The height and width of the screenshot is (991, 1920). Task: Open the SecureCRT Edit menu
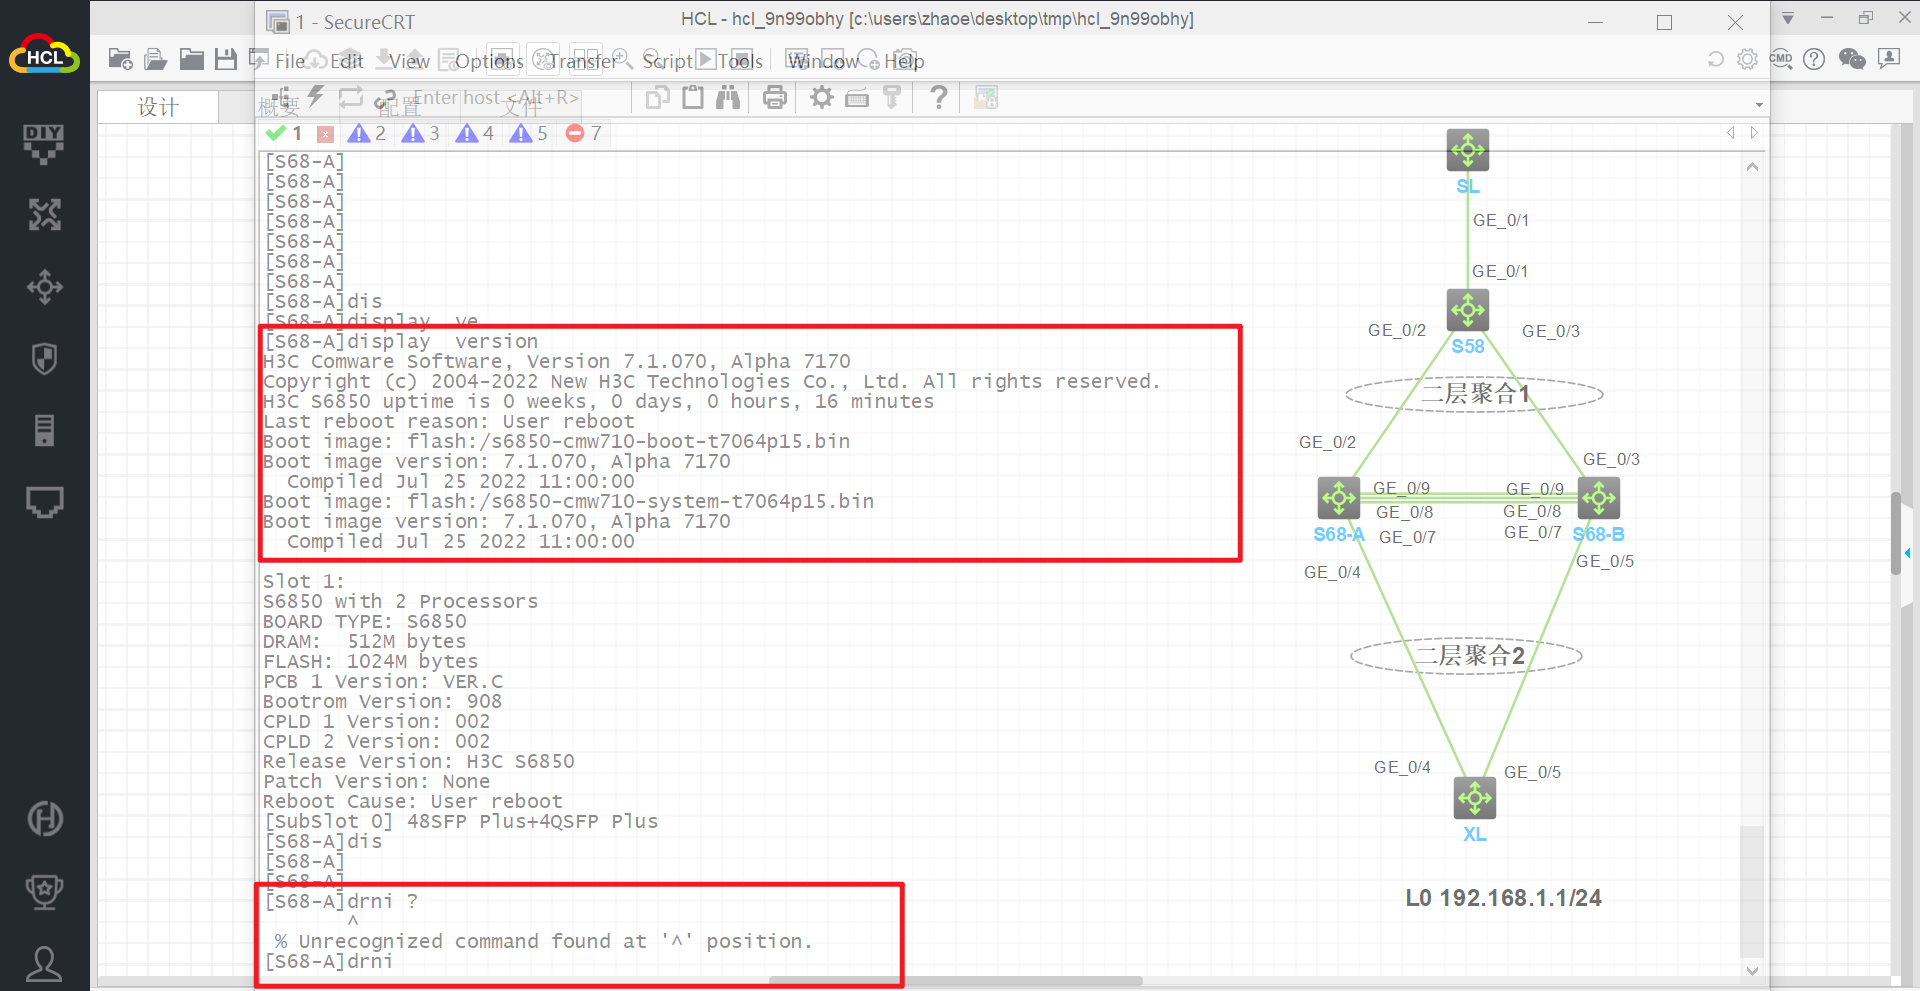(346, 61)
